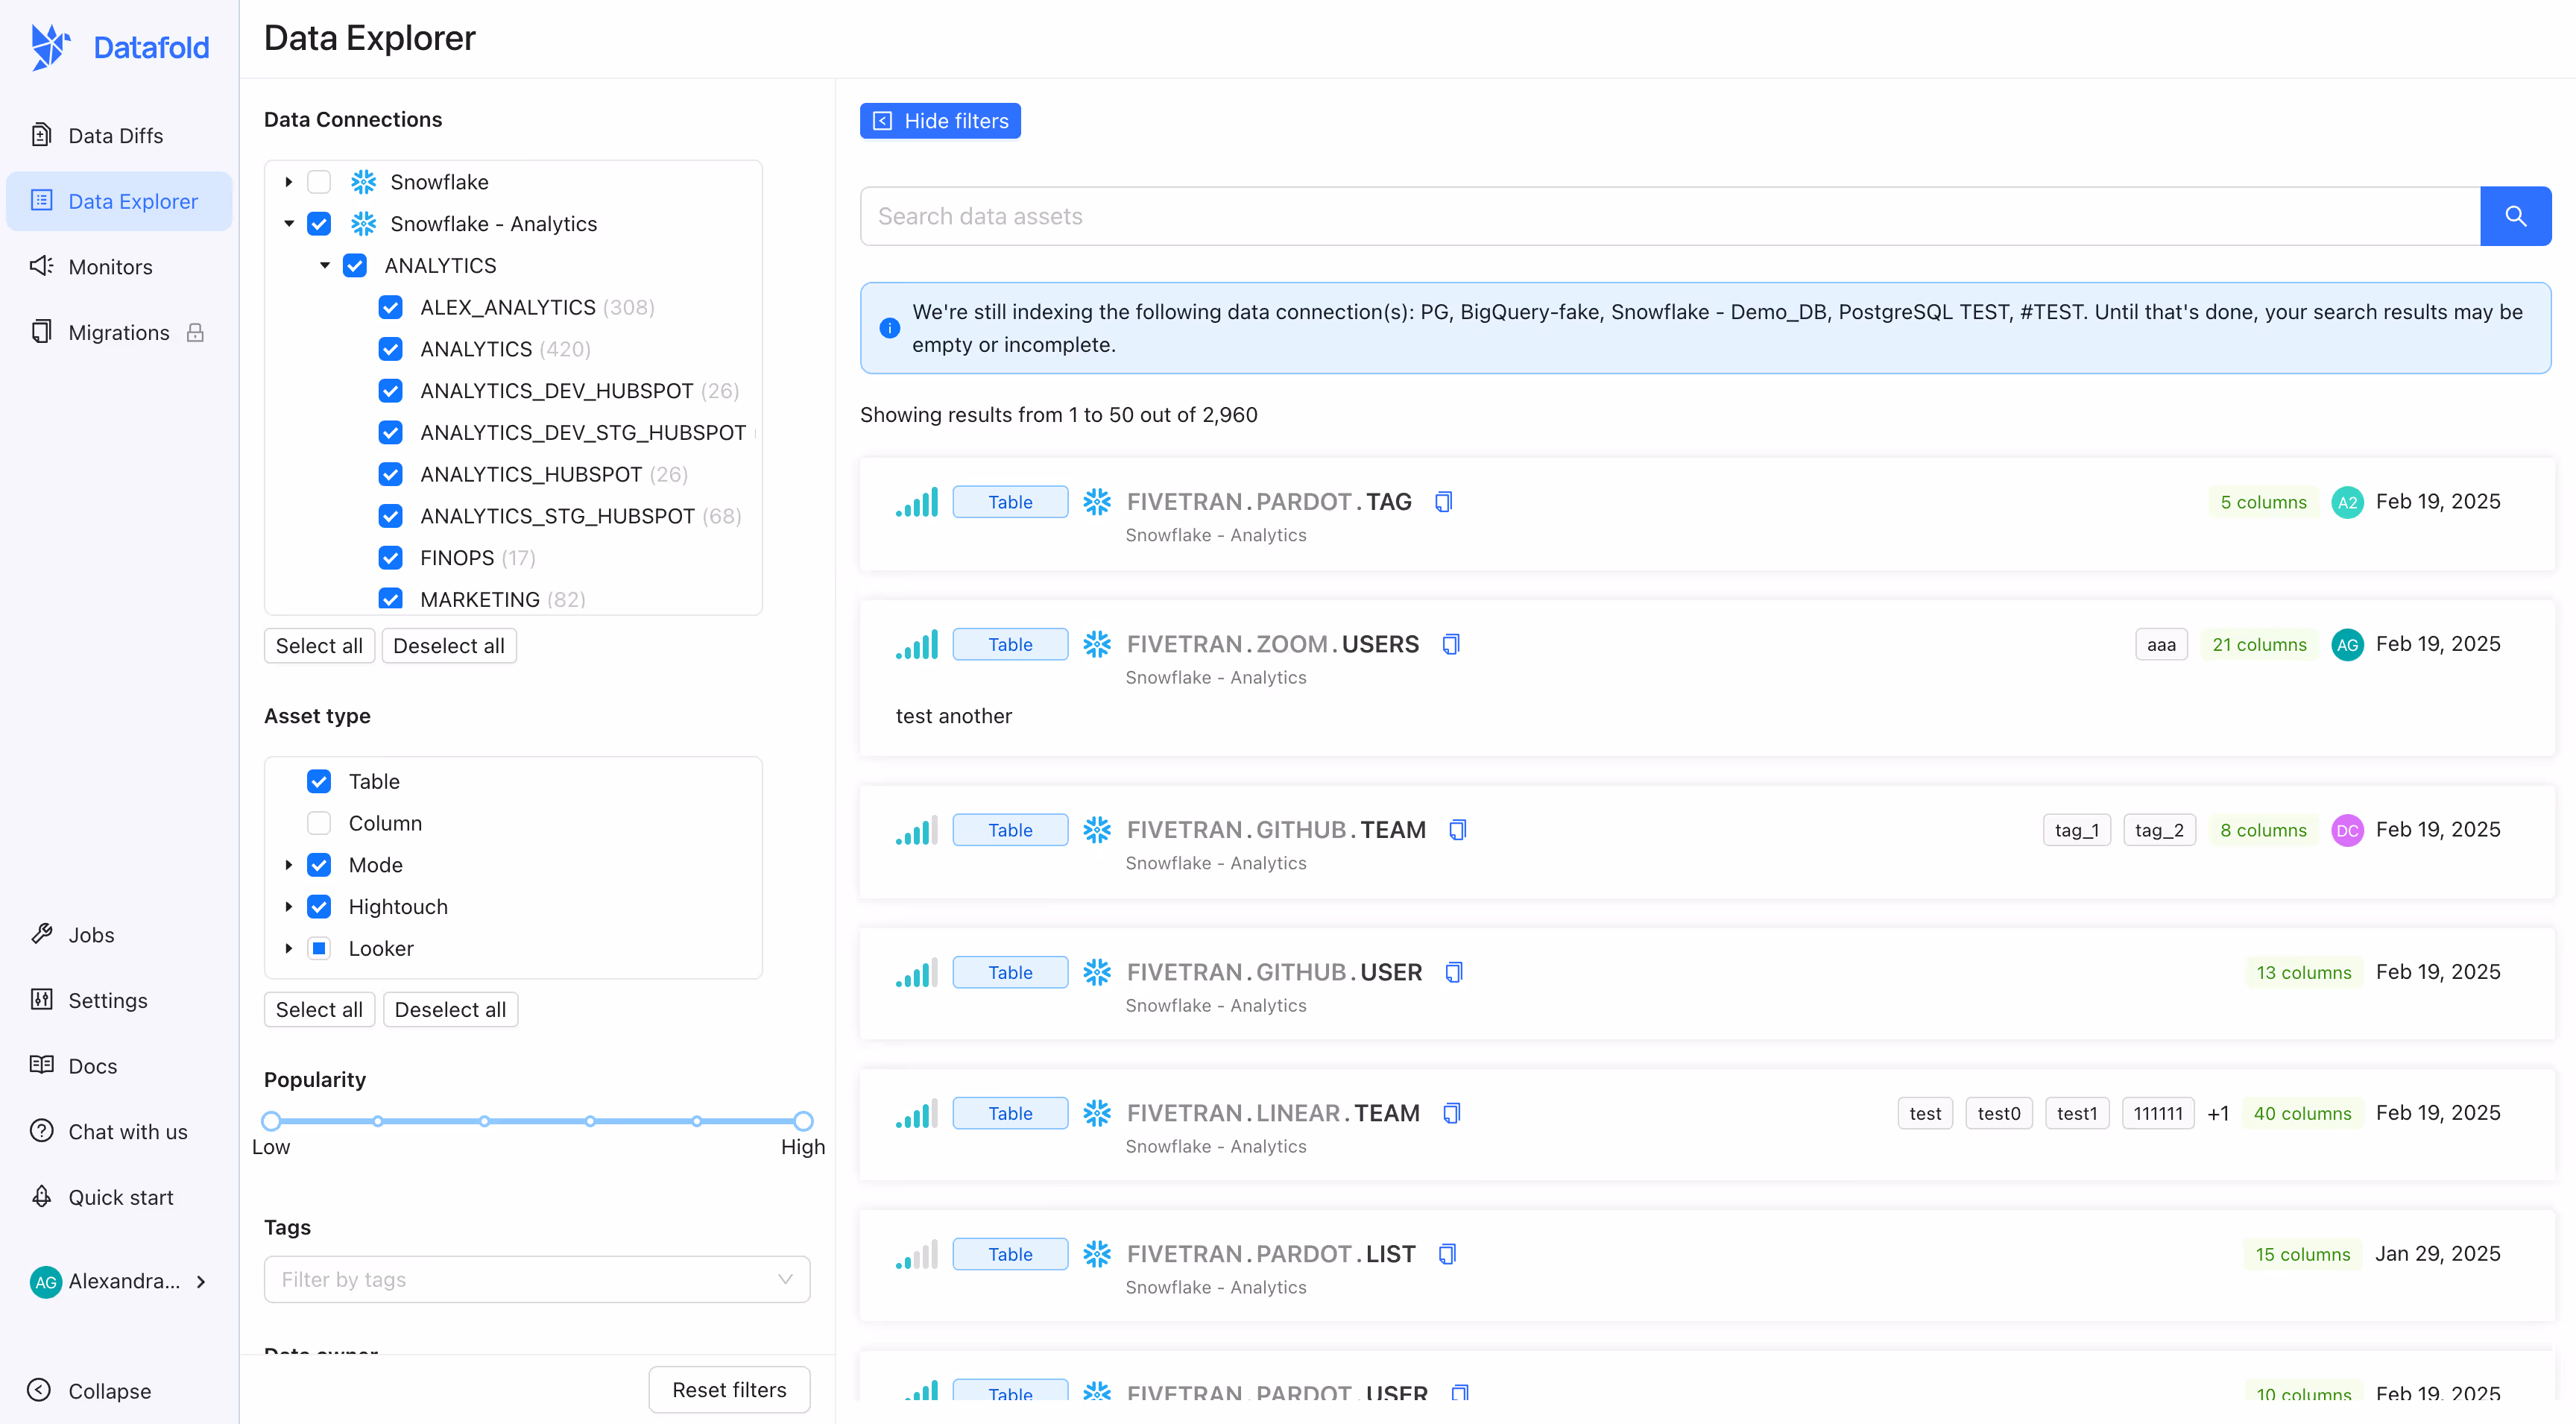Click the Reset filters button
The height and width of the screenshot is (1424, 2576).
729,1390
